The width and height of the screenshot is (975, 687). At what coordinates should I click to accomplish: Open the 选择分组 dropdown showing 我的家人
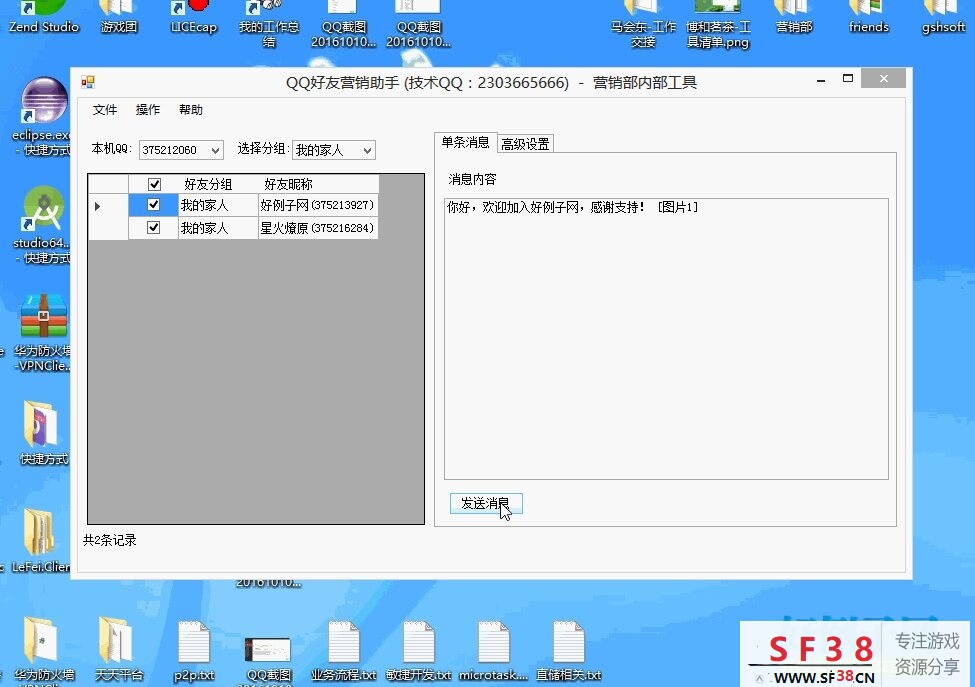334,150
